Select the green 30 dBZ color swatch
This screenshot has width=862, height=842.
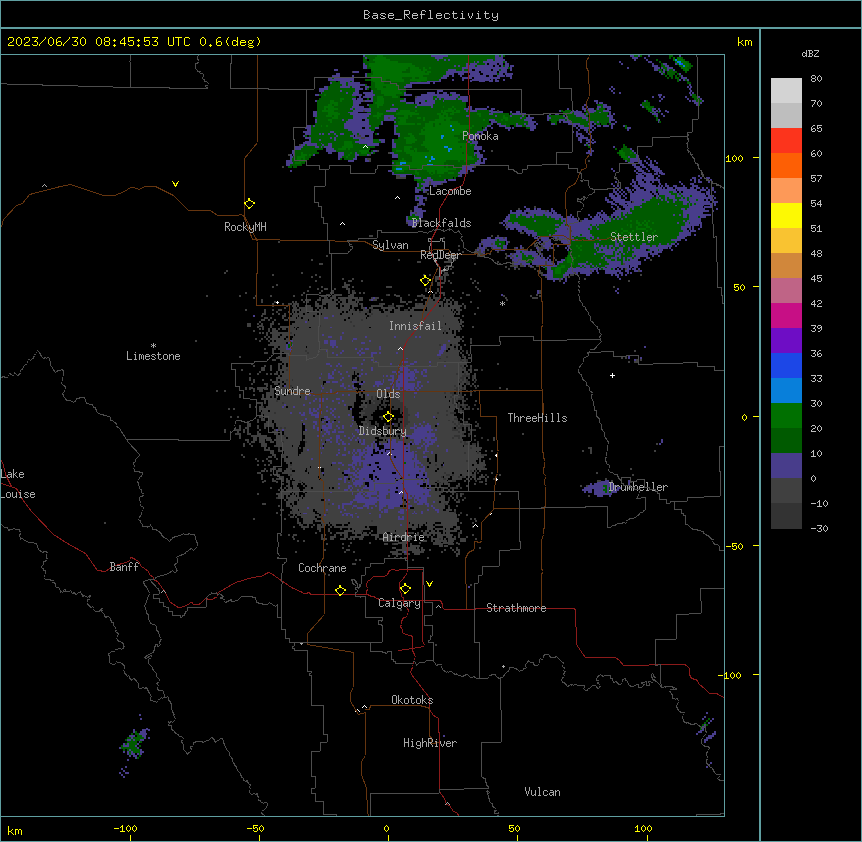coord(786,416)
